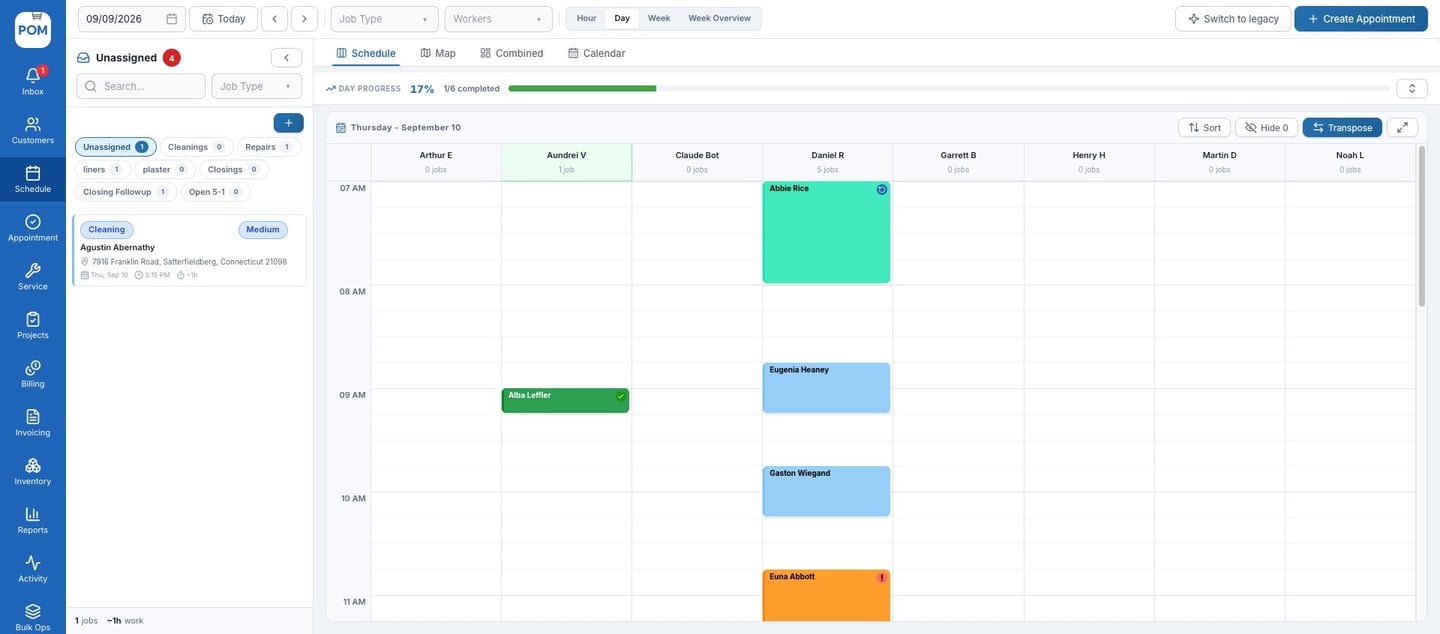
Task: Open Customers in the sidebar
Action: pos(33,130)
